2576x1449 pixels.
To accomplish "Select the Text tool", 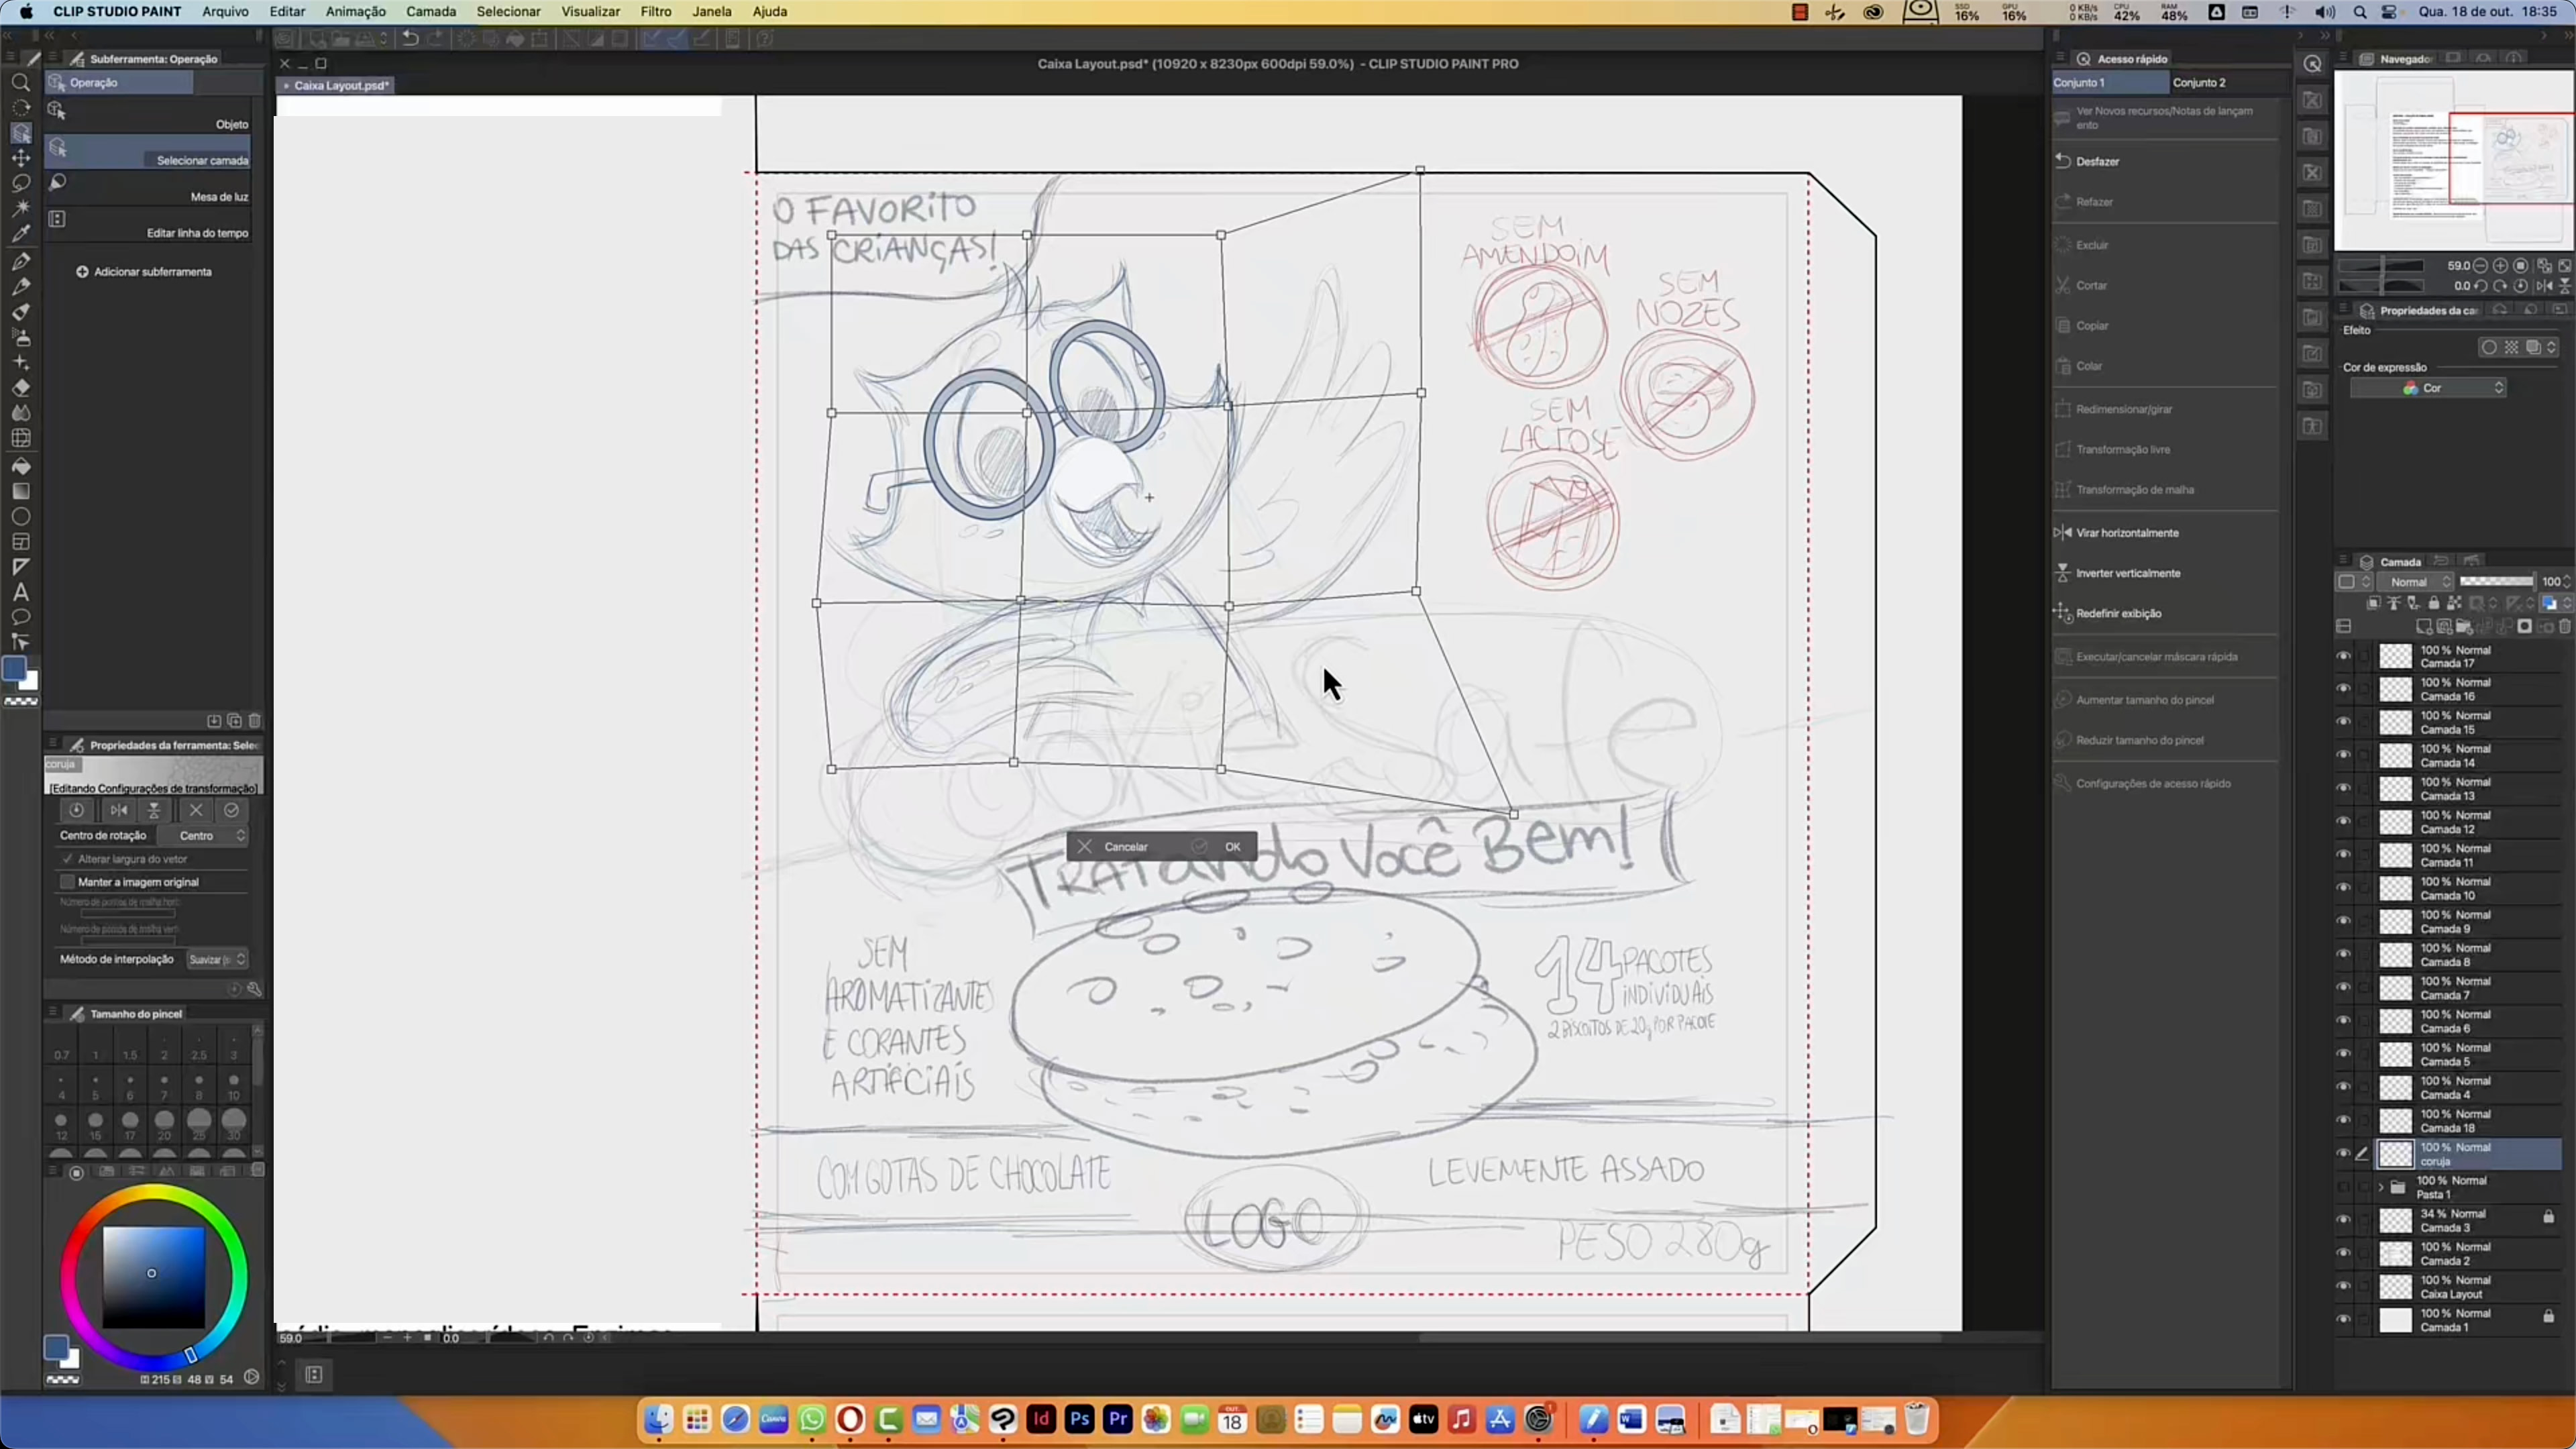I will (x=20, y=592).
